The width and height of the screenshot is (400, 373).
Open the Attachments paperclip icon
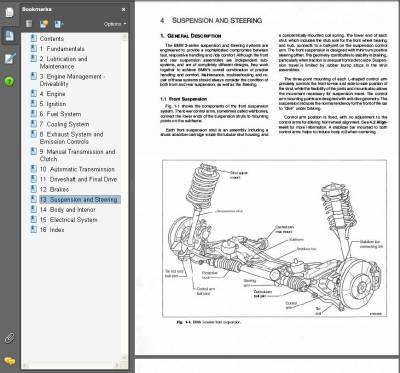(x=9, y=338)
